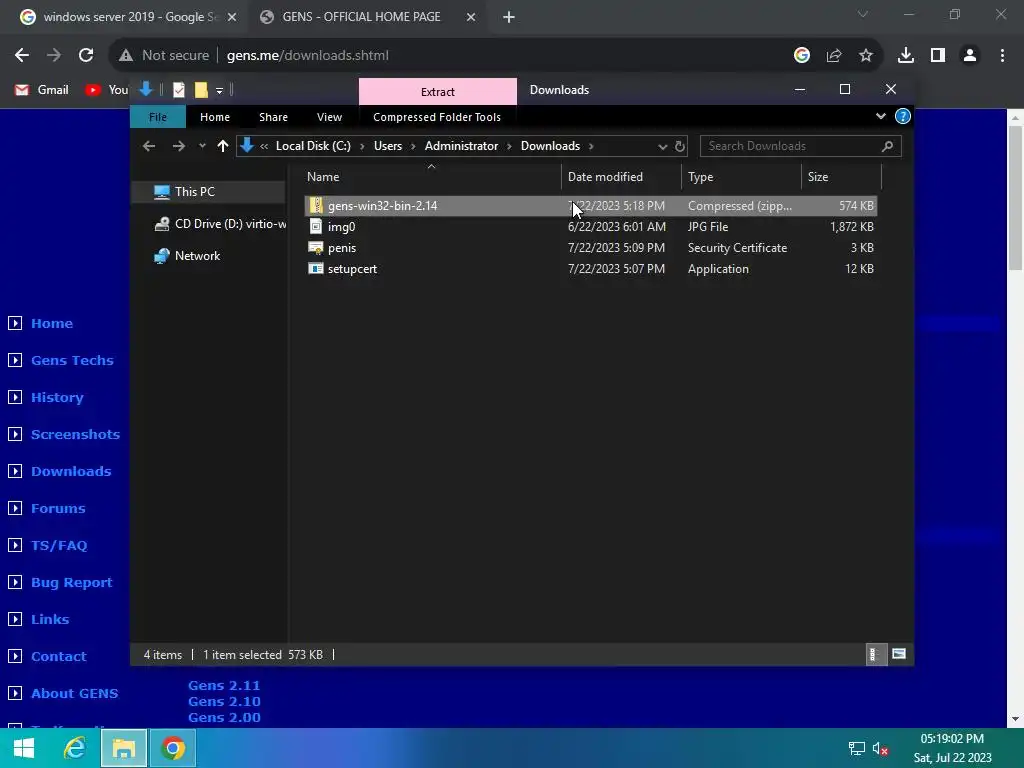The height and width of the screenshot is (768, 1024).
Task: Share this page via Chrome share icon
Action: (834, 56)
